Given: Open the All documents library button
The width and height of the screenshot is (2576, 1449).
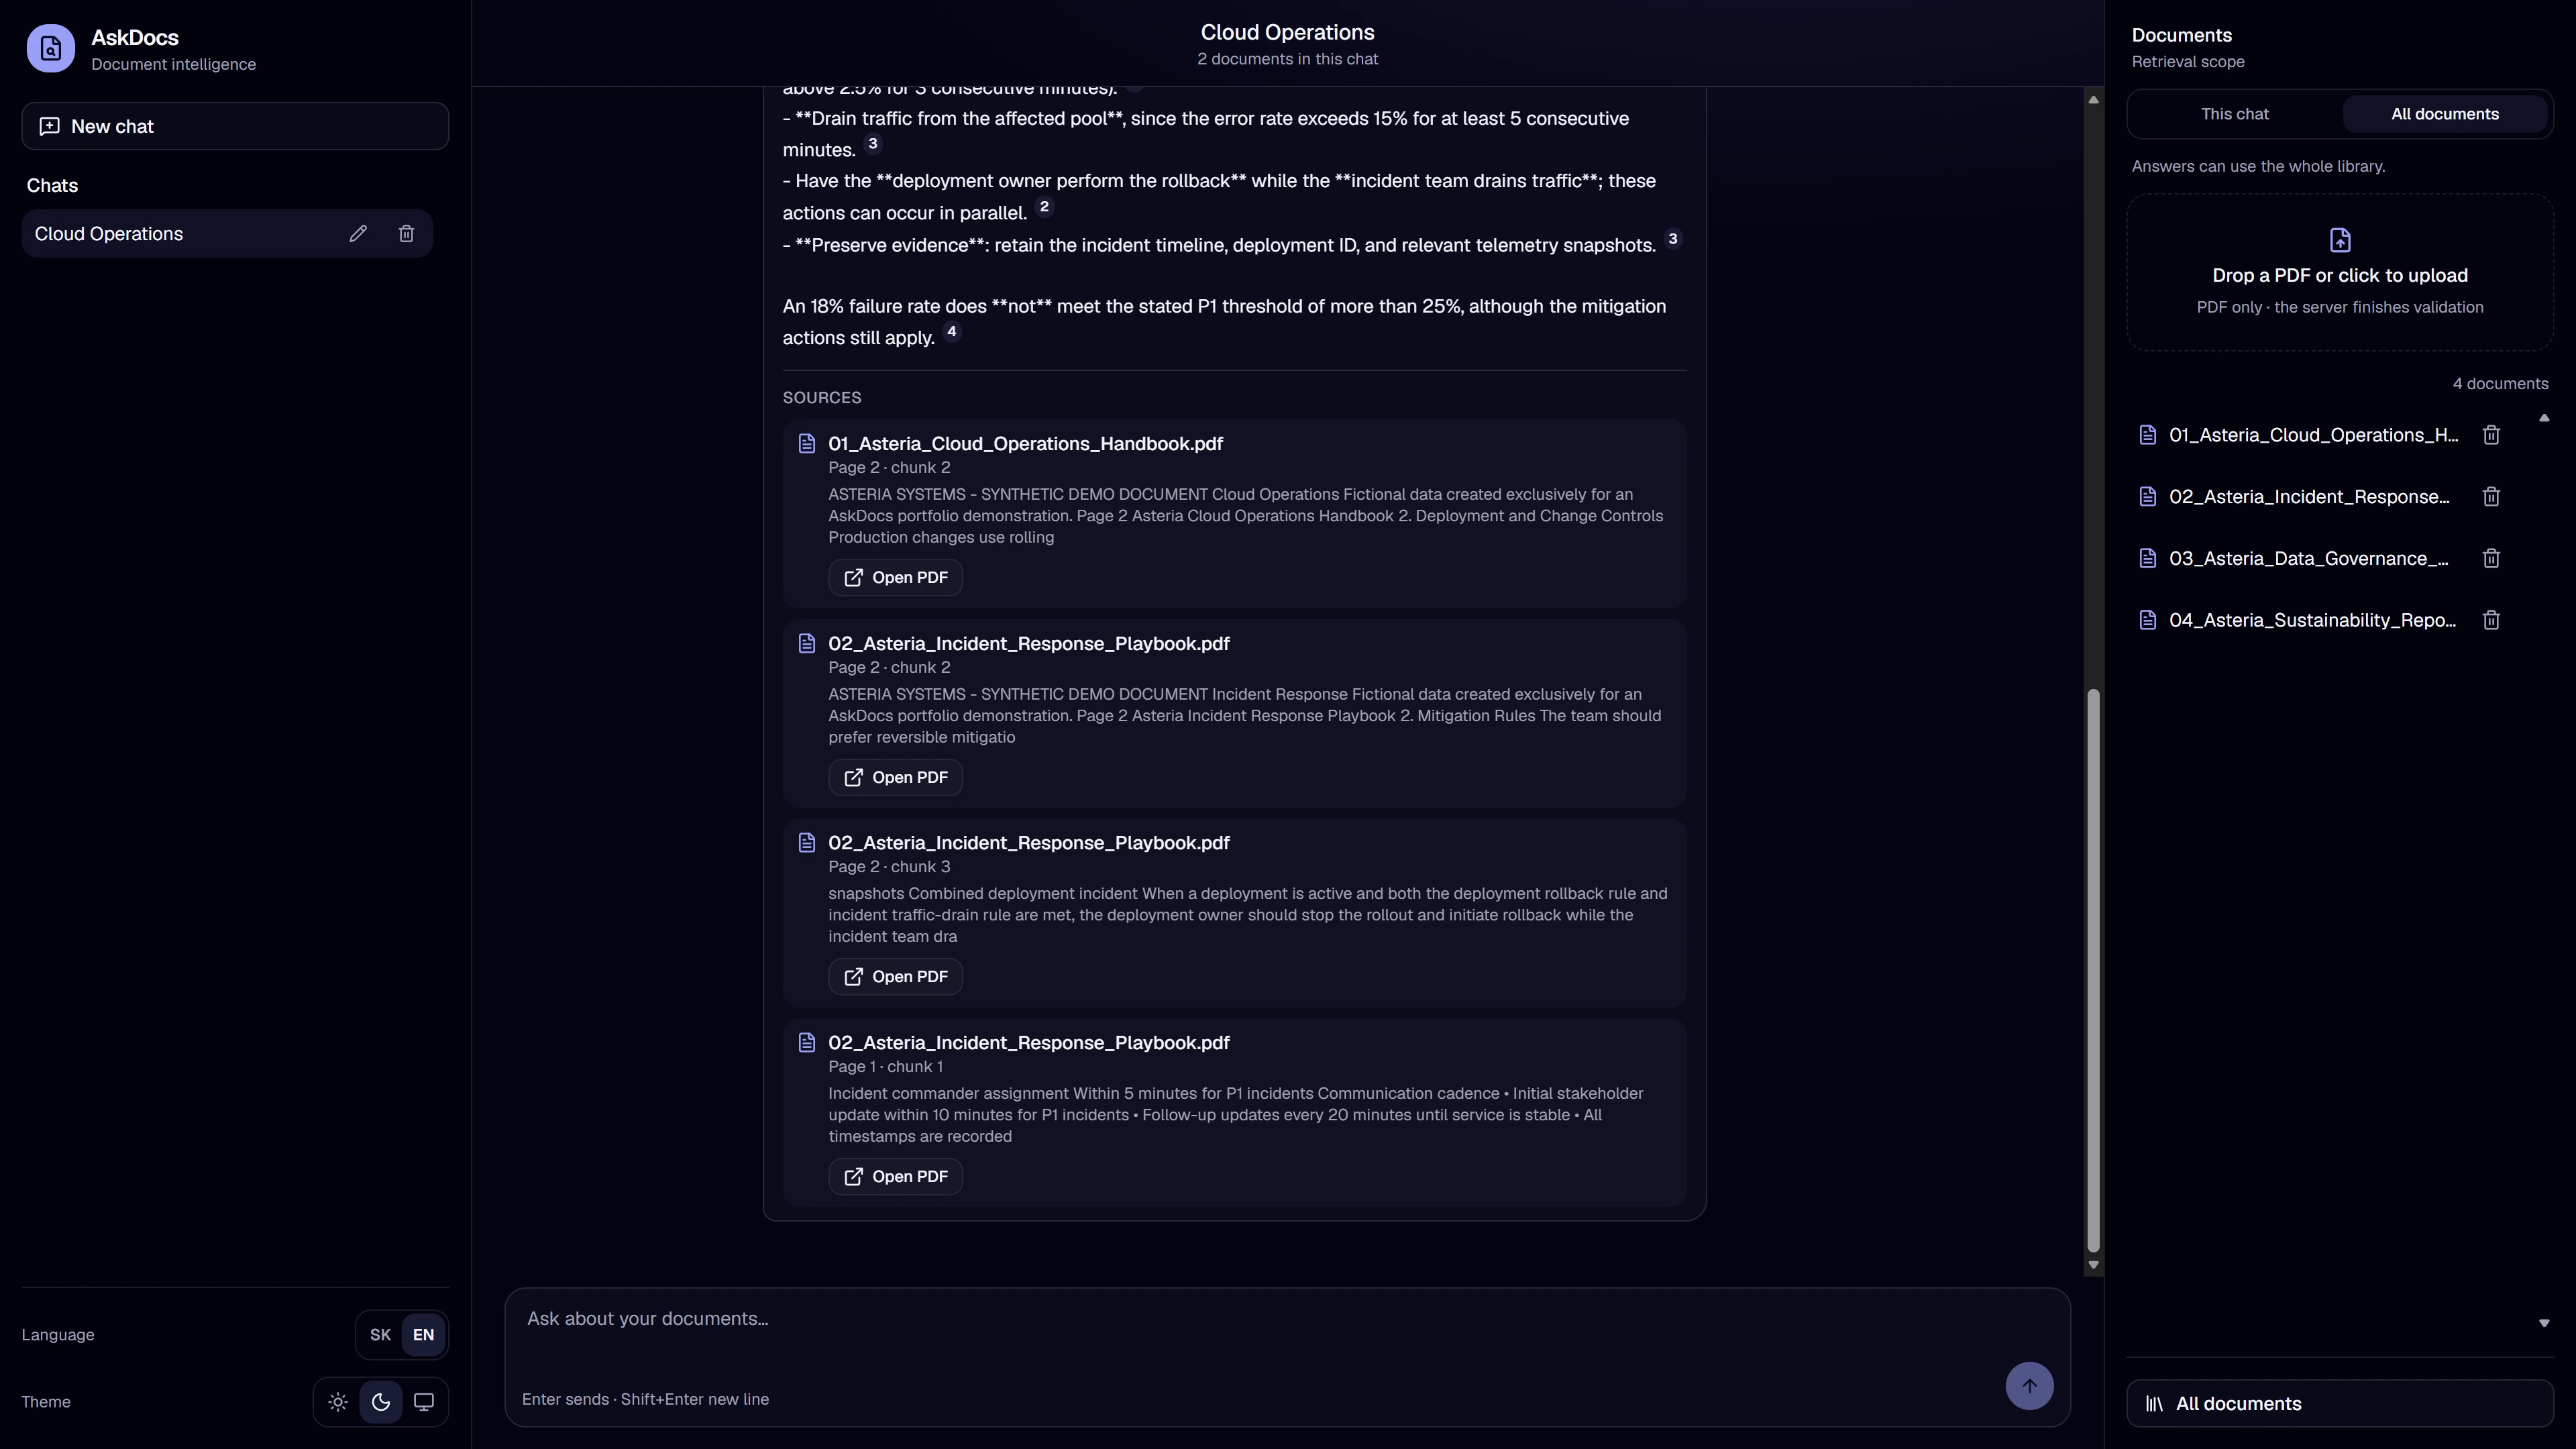Looking at the screenshot, I should pos(2339,1404).
